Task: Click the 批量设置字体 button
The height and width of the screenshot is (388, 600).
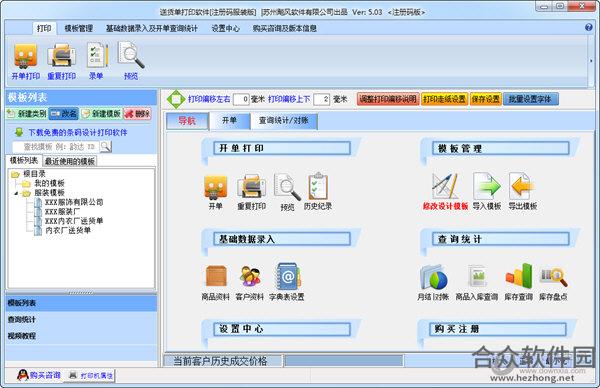Action: (530, 99)
